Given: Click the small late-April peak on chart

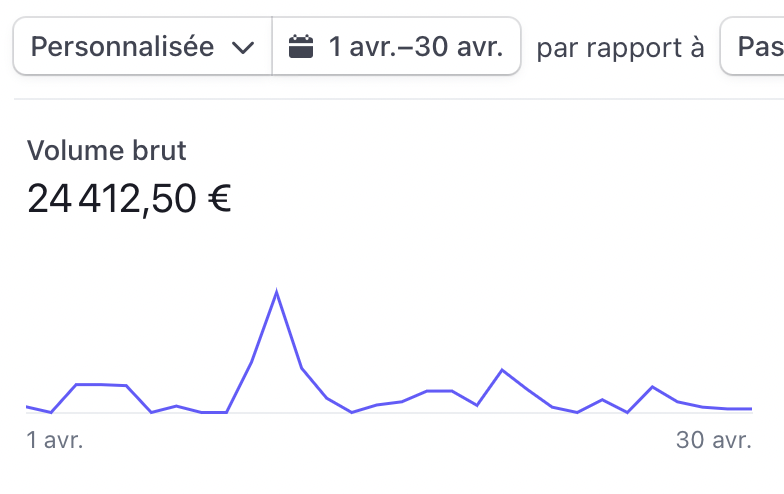Looking at the screenshot, I should pos(652,387).
